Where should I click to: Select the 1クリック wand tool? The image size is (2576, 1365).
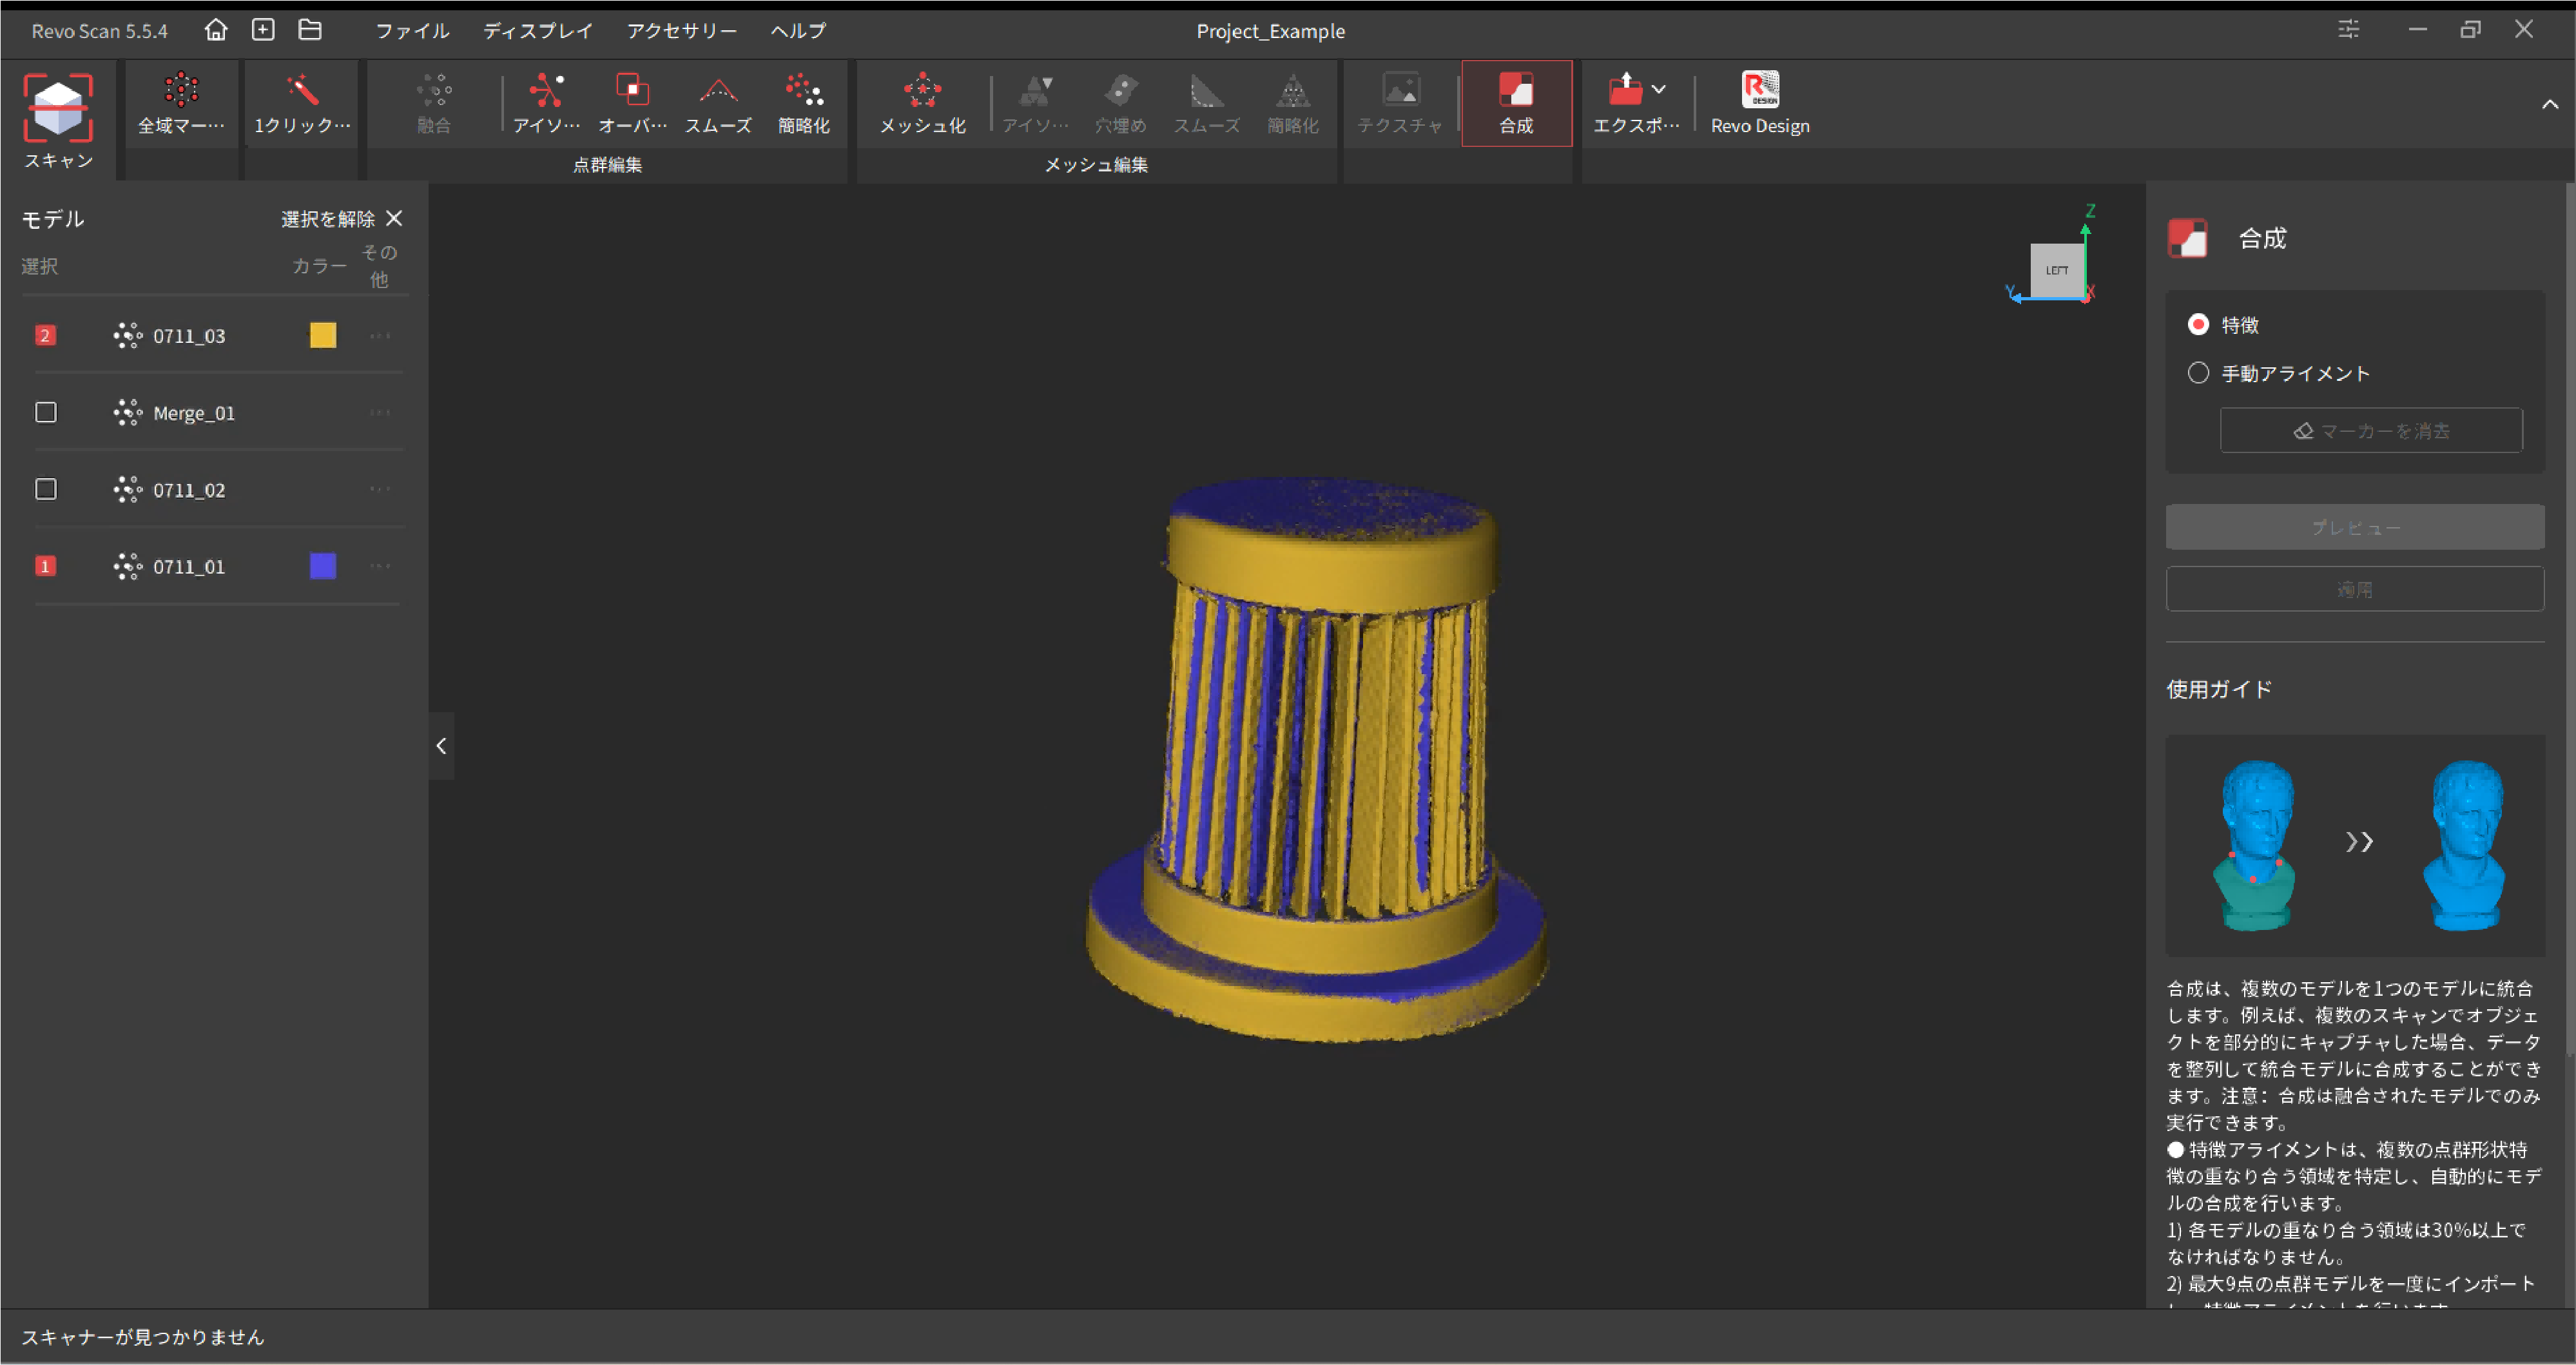coord(301,102)
